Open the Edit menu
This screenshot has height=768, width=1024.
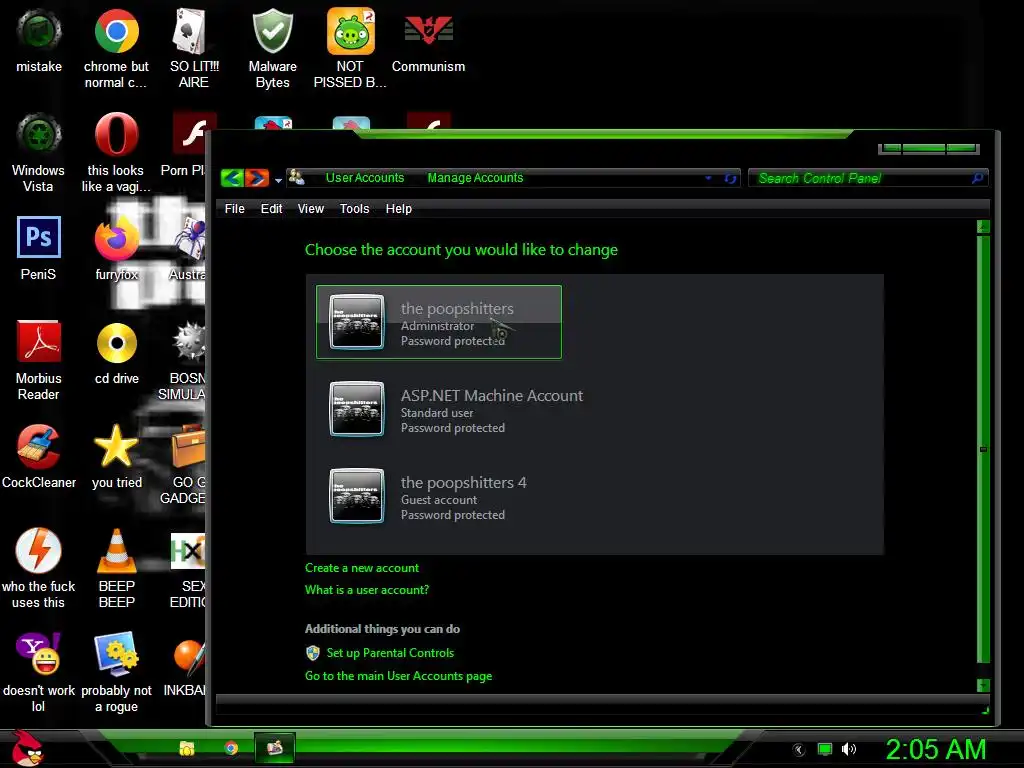tap(271, 209)
